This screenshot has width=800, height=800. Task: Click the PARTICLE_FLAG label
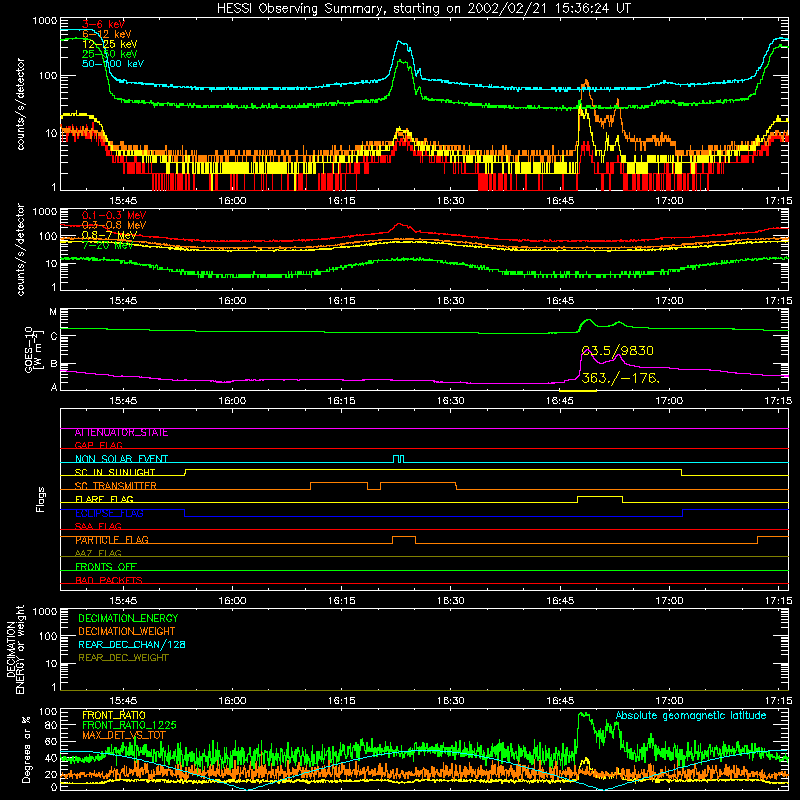point(112,540)
